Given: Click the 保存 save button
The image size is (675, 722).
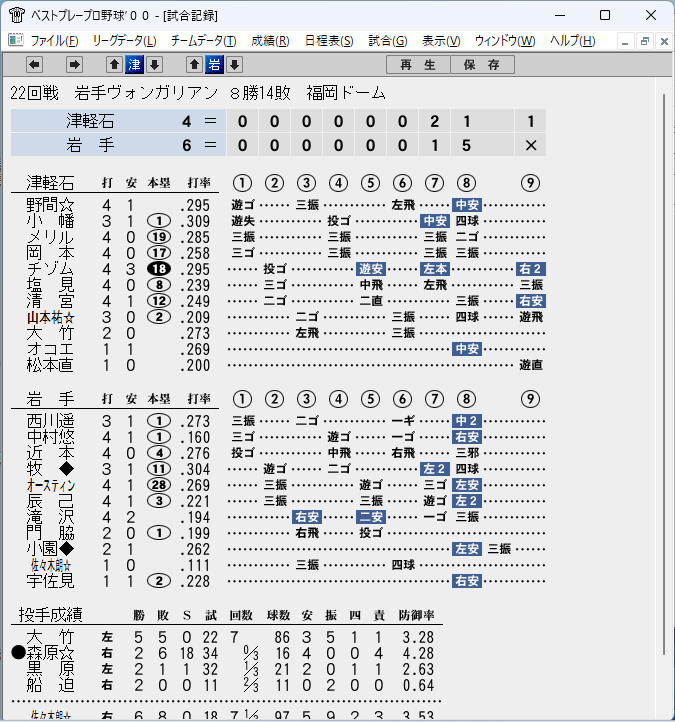Looking at the screenshot, I should tap(482, 65).
